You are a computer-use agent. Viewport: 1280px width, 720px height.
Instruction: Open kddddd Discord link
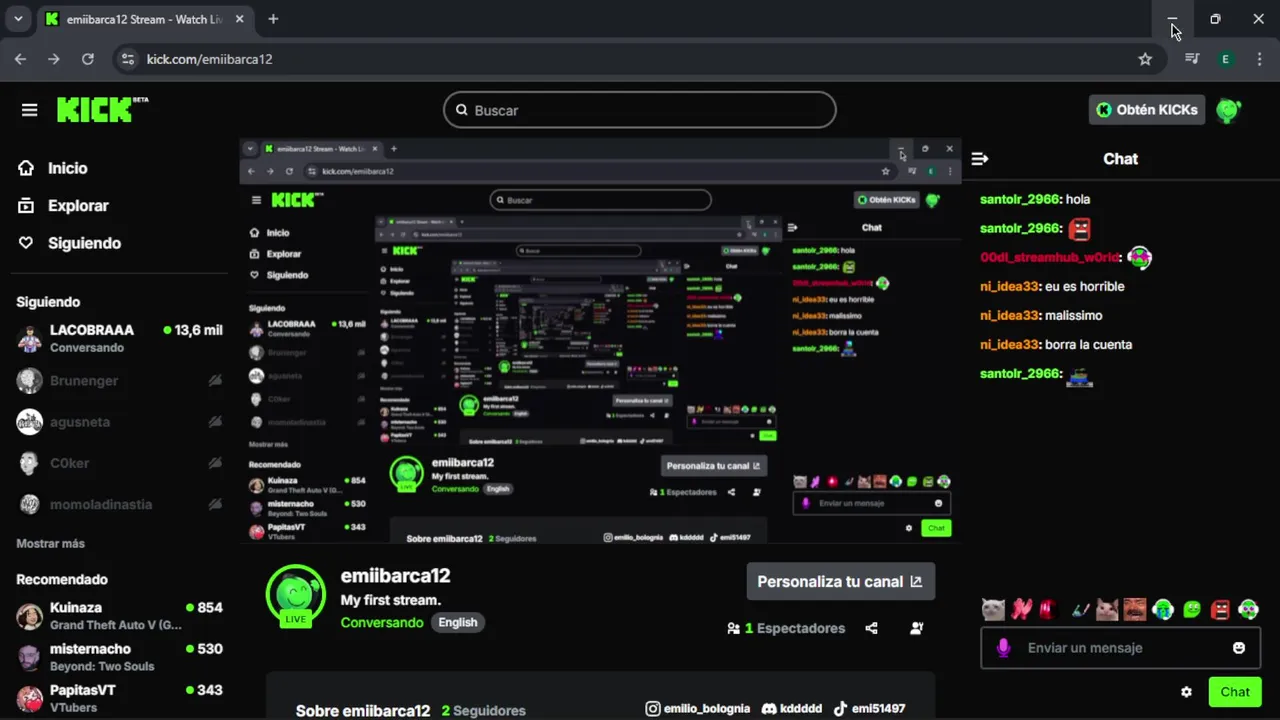click(x=792, y=708)
